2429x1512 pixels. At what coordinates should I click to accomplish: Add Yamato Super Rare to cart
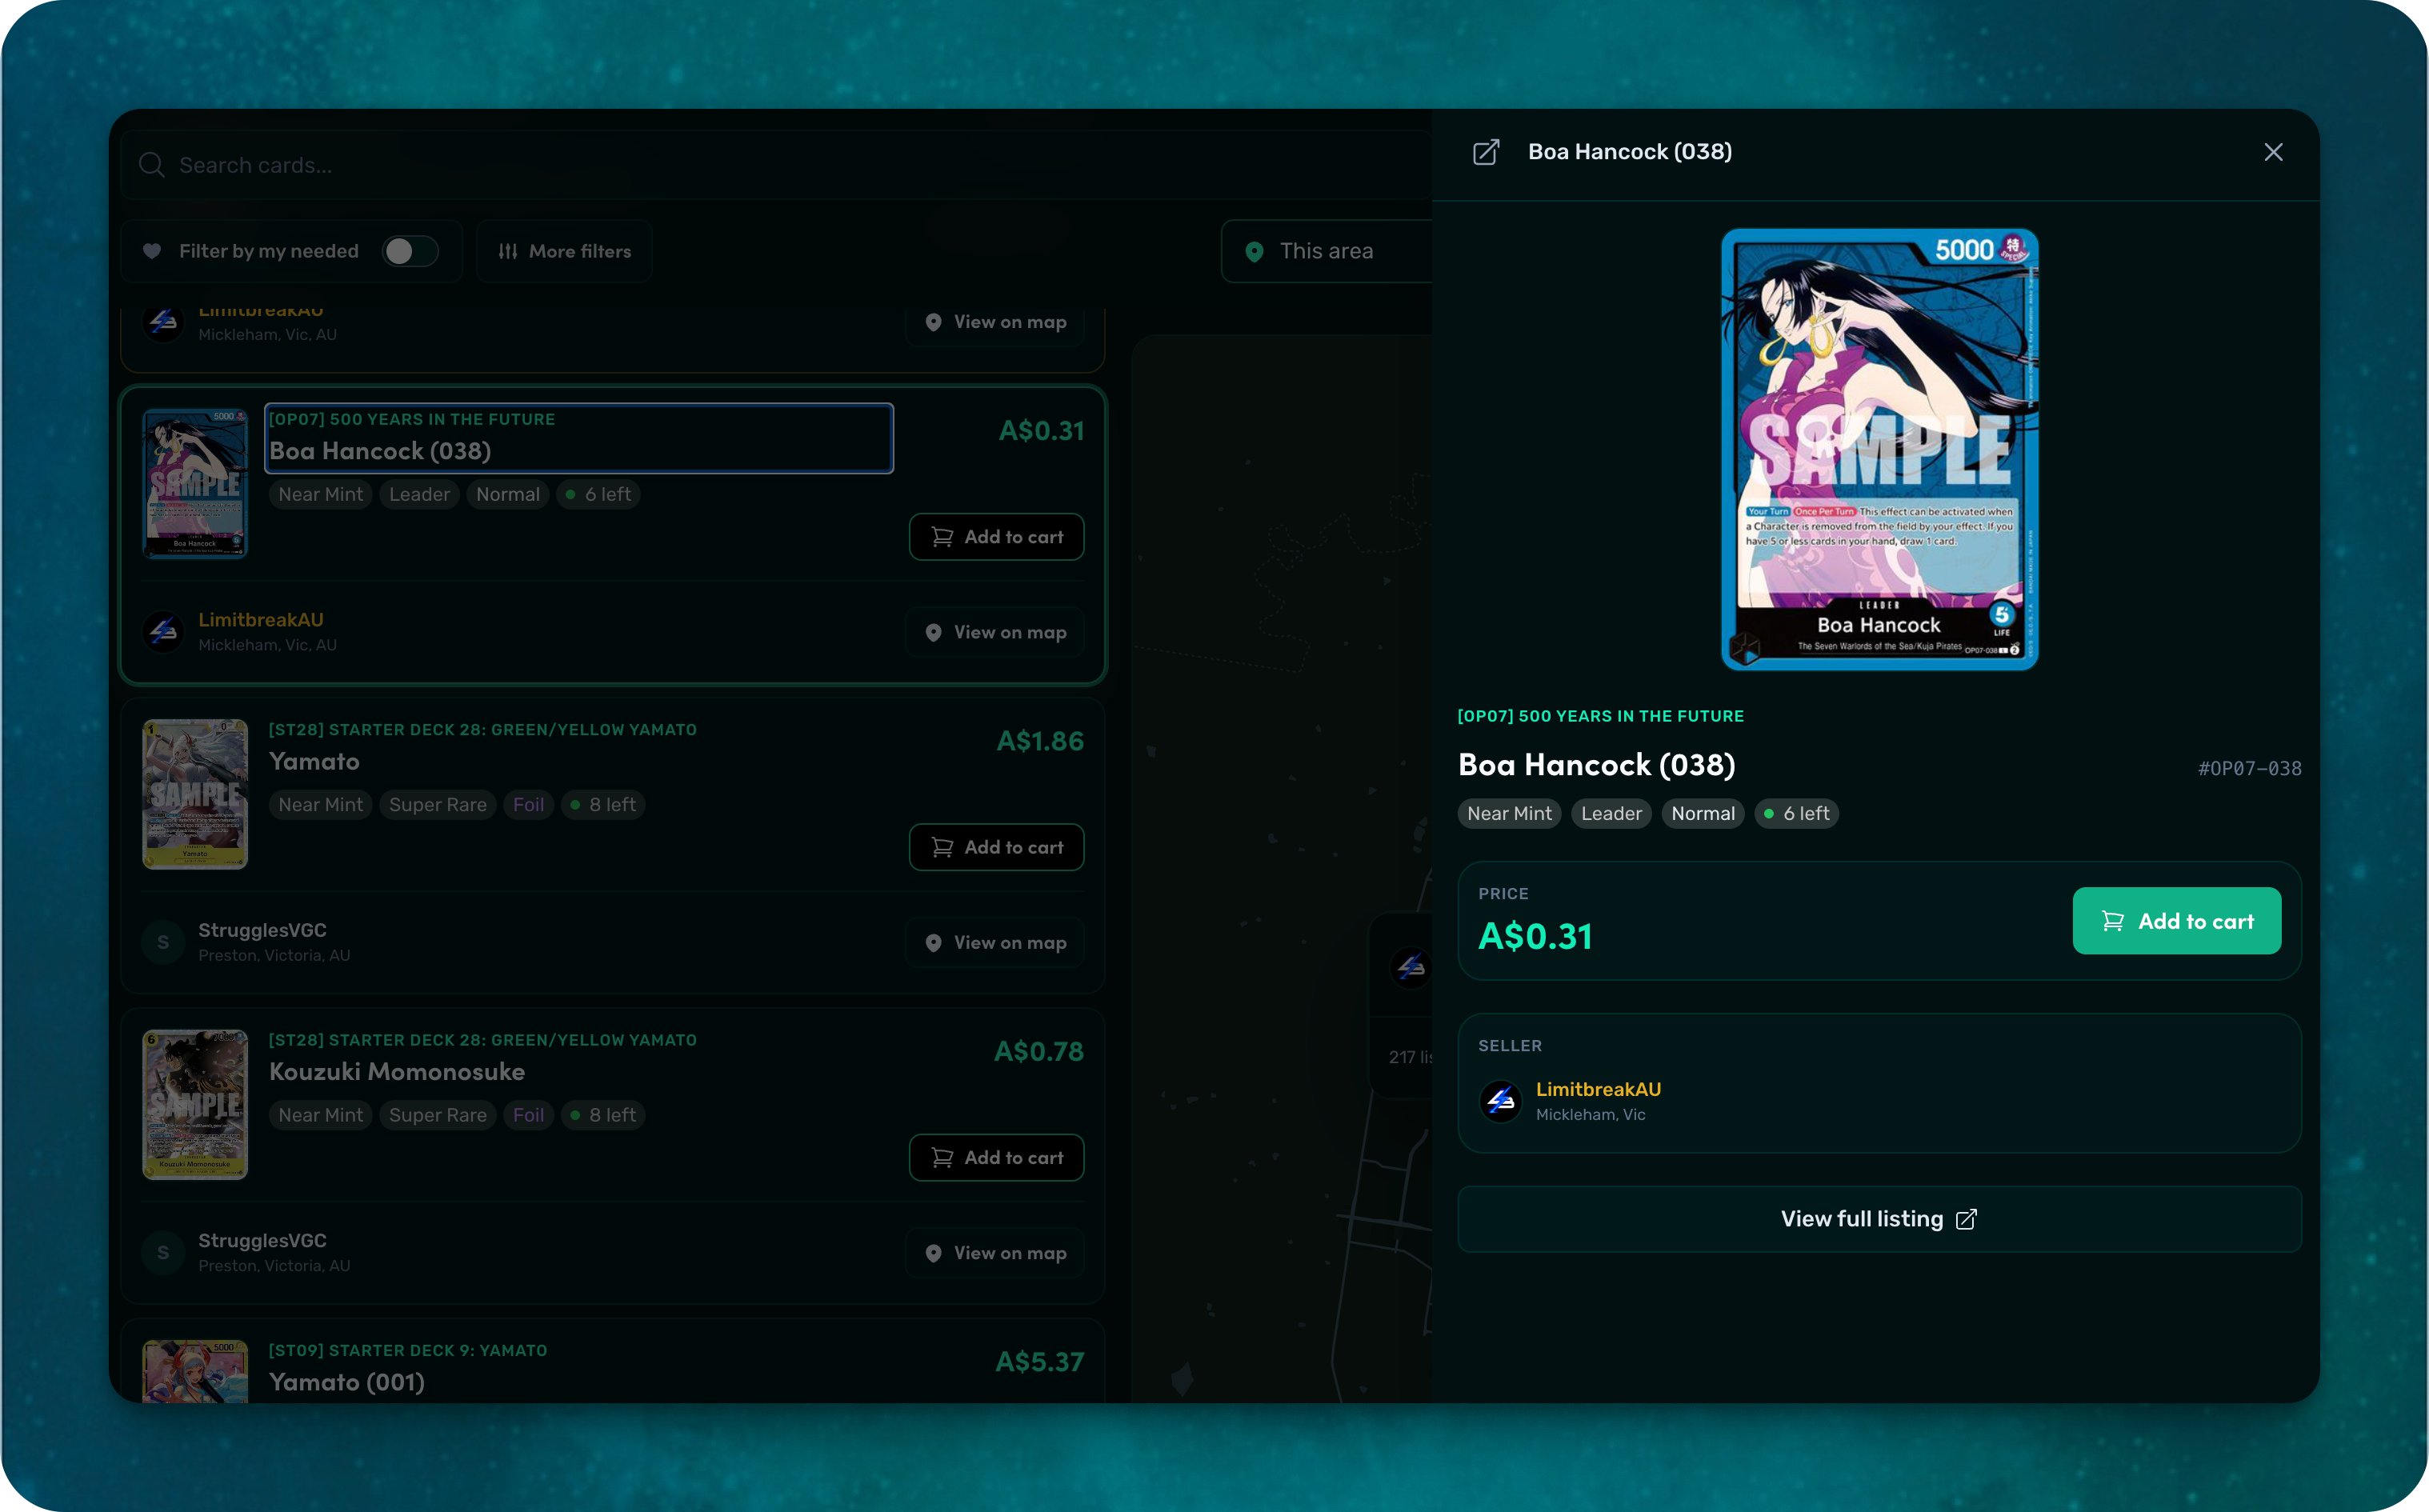[x=996, y=847]
